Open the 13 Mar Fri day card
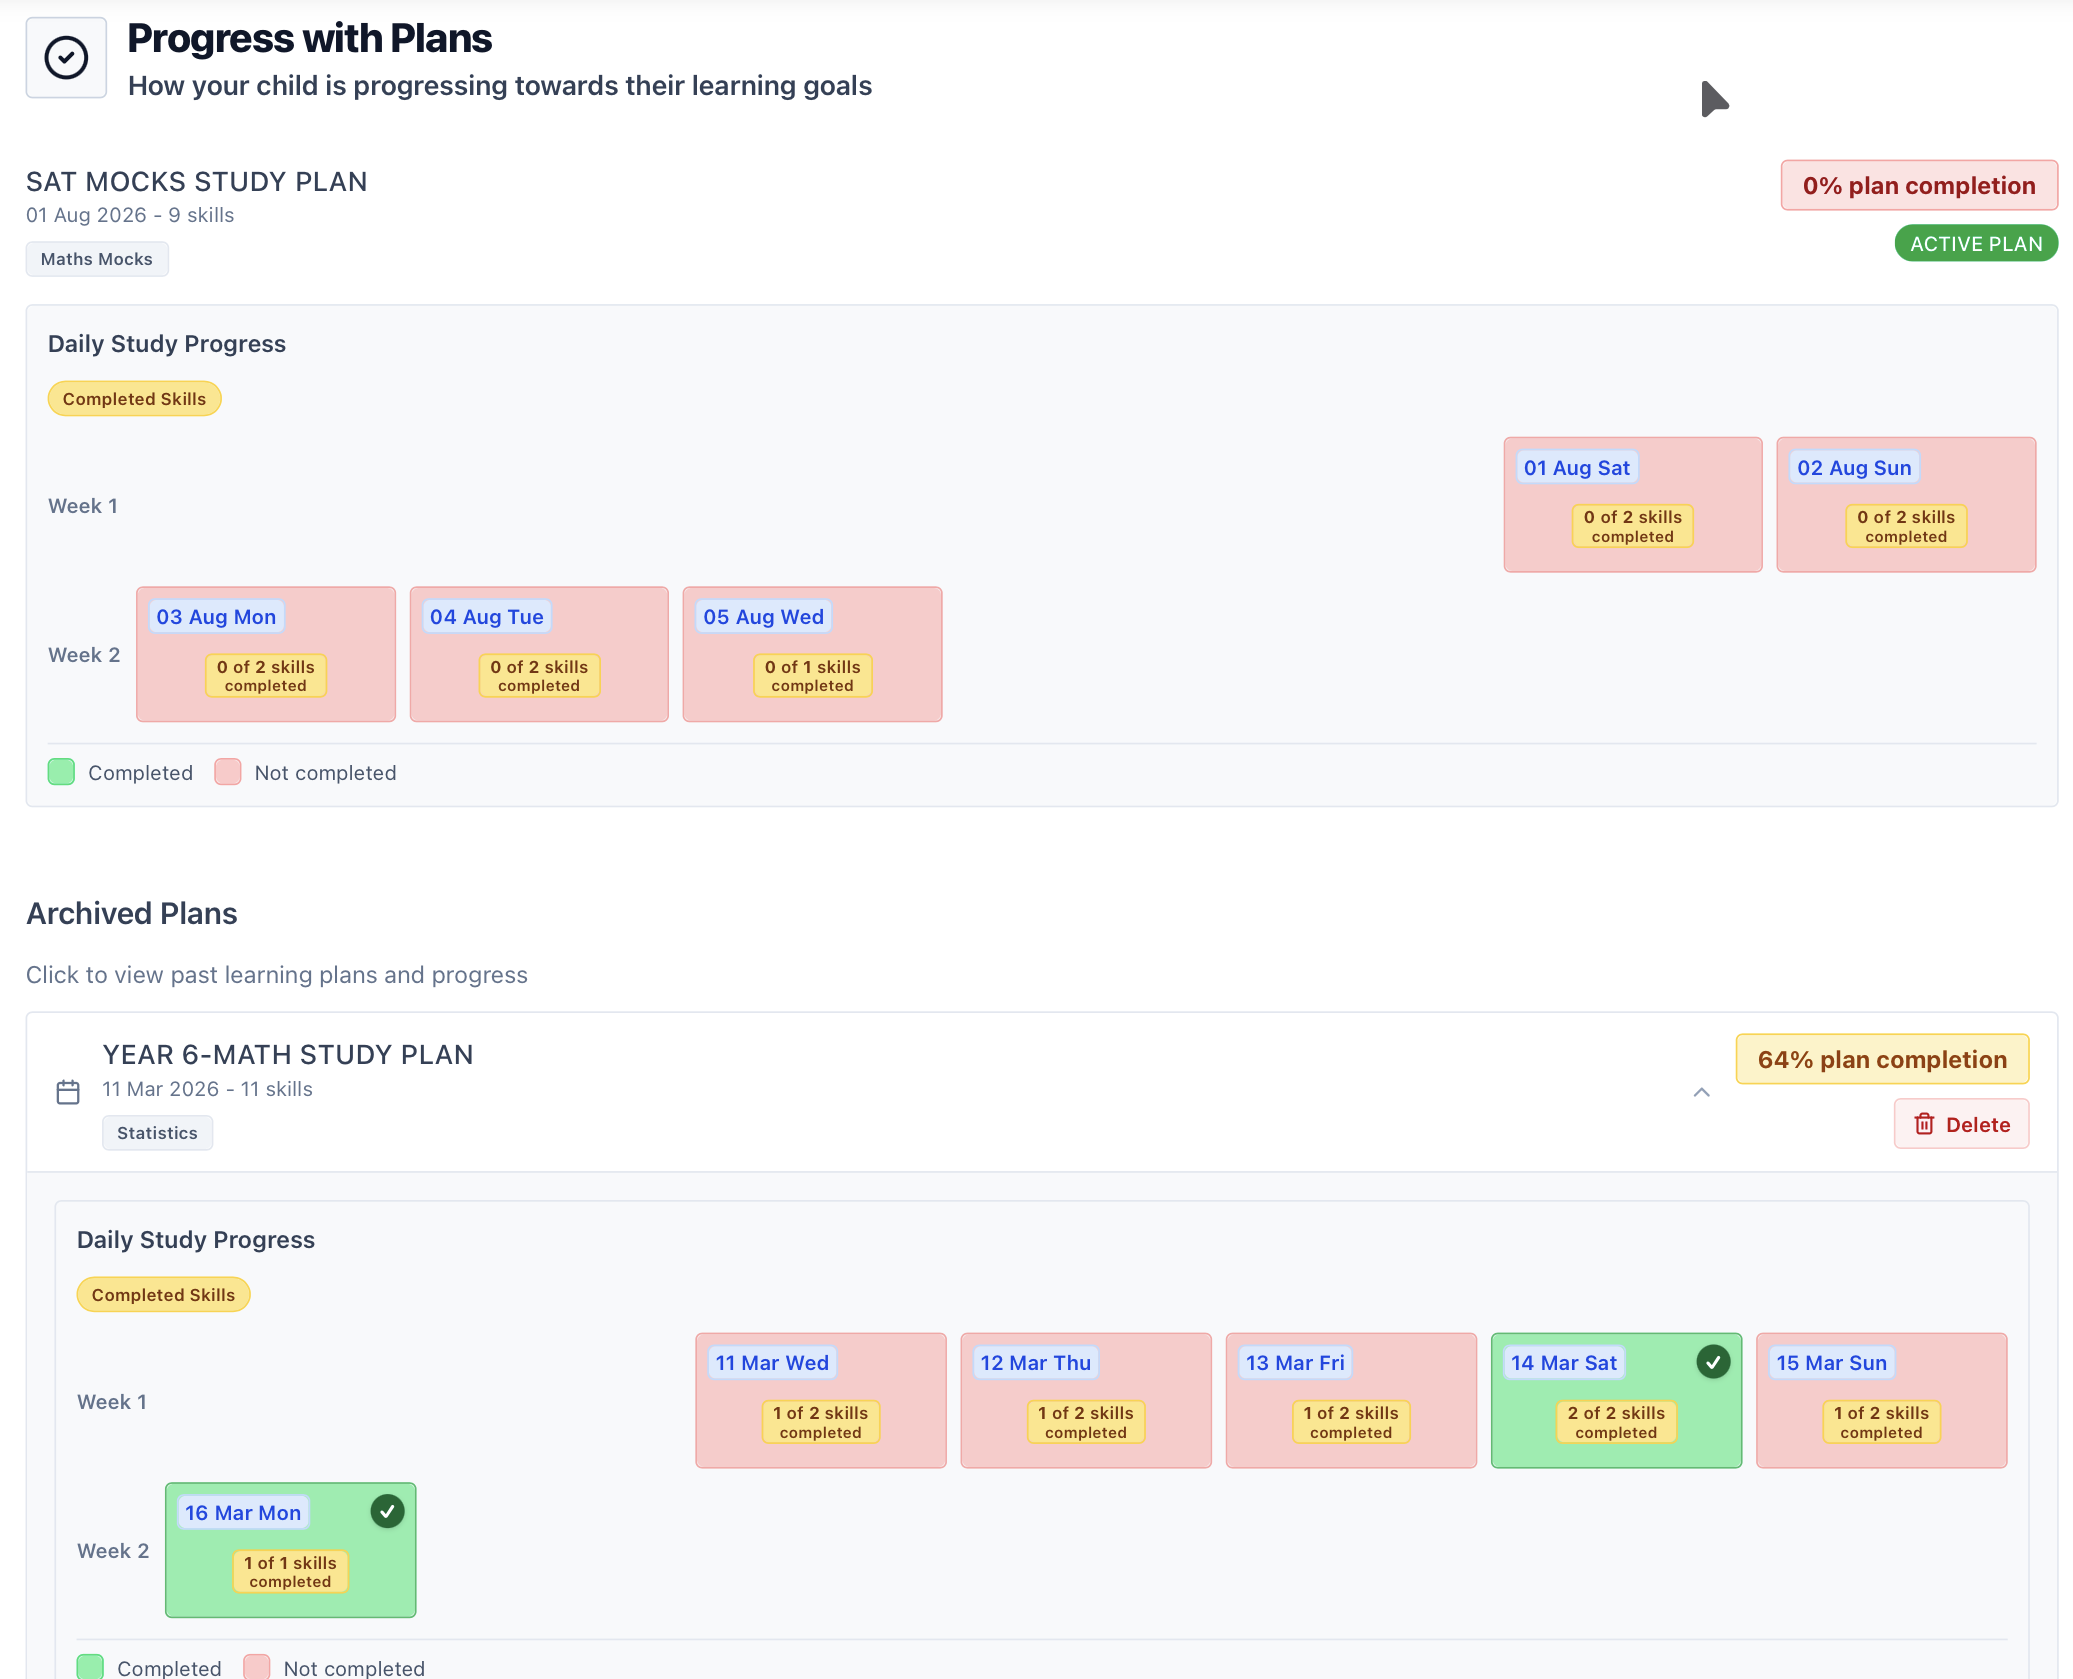2073x1679 pixels. (x=1351, y=1401)
